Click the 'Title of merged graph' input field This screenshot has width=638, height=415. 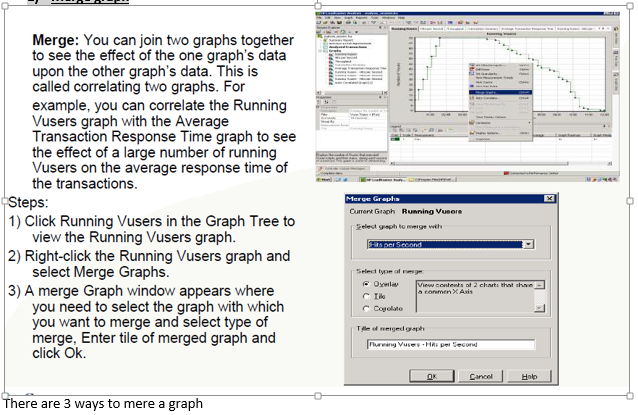pos(451,344)
